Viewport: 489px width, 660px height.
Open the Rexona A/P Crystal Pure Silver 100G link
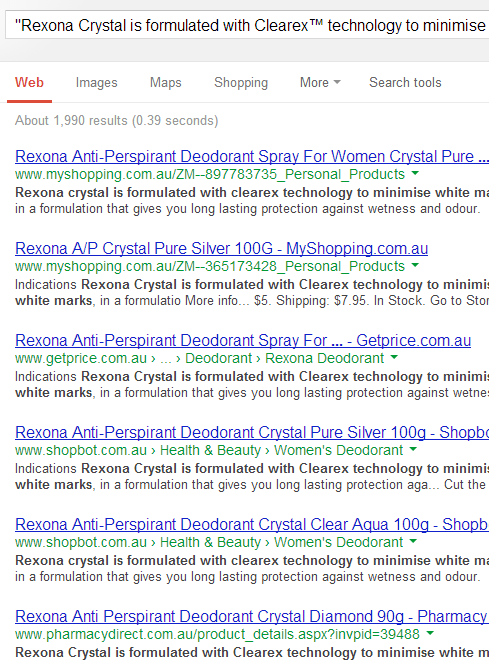click(221, 248)
